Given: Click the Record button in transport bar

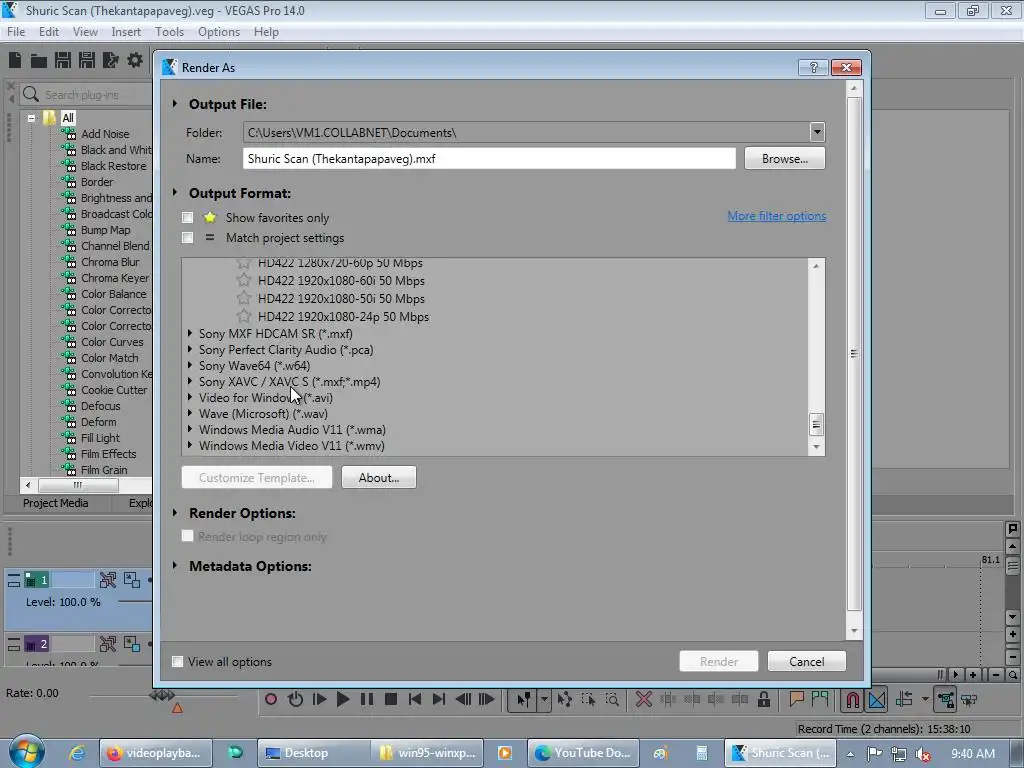Looking at the screenshot, I should click(270, 699).
